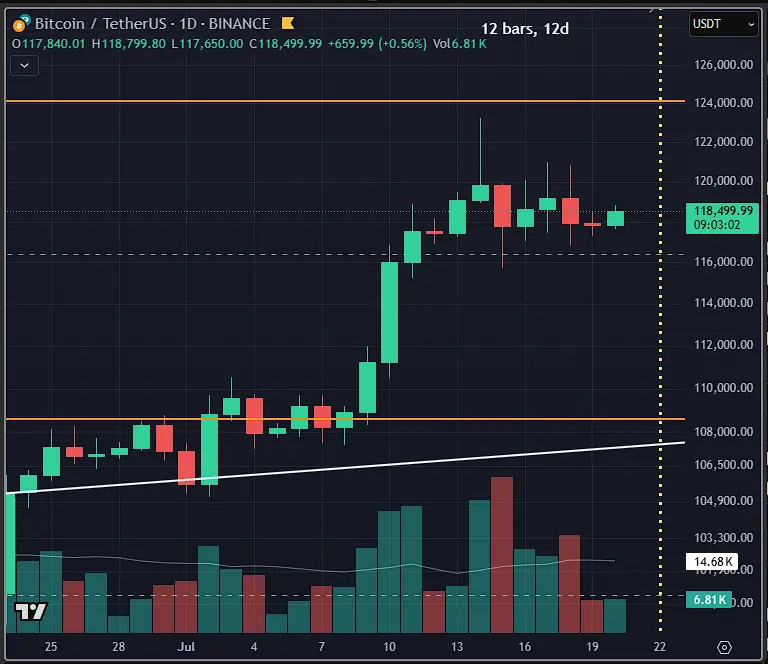Image resolution: width=768 pixels, height=664 pixels.
Task: Click the 16 date axis label
Action: (x=525, y=647)
